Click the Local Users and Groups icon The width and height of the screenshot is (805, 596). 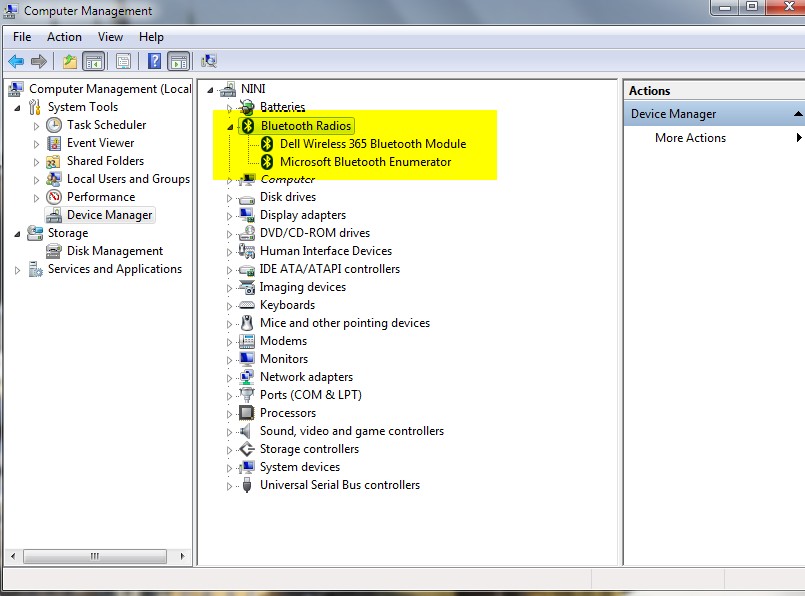pyautogui.click(x=53, y=179)
